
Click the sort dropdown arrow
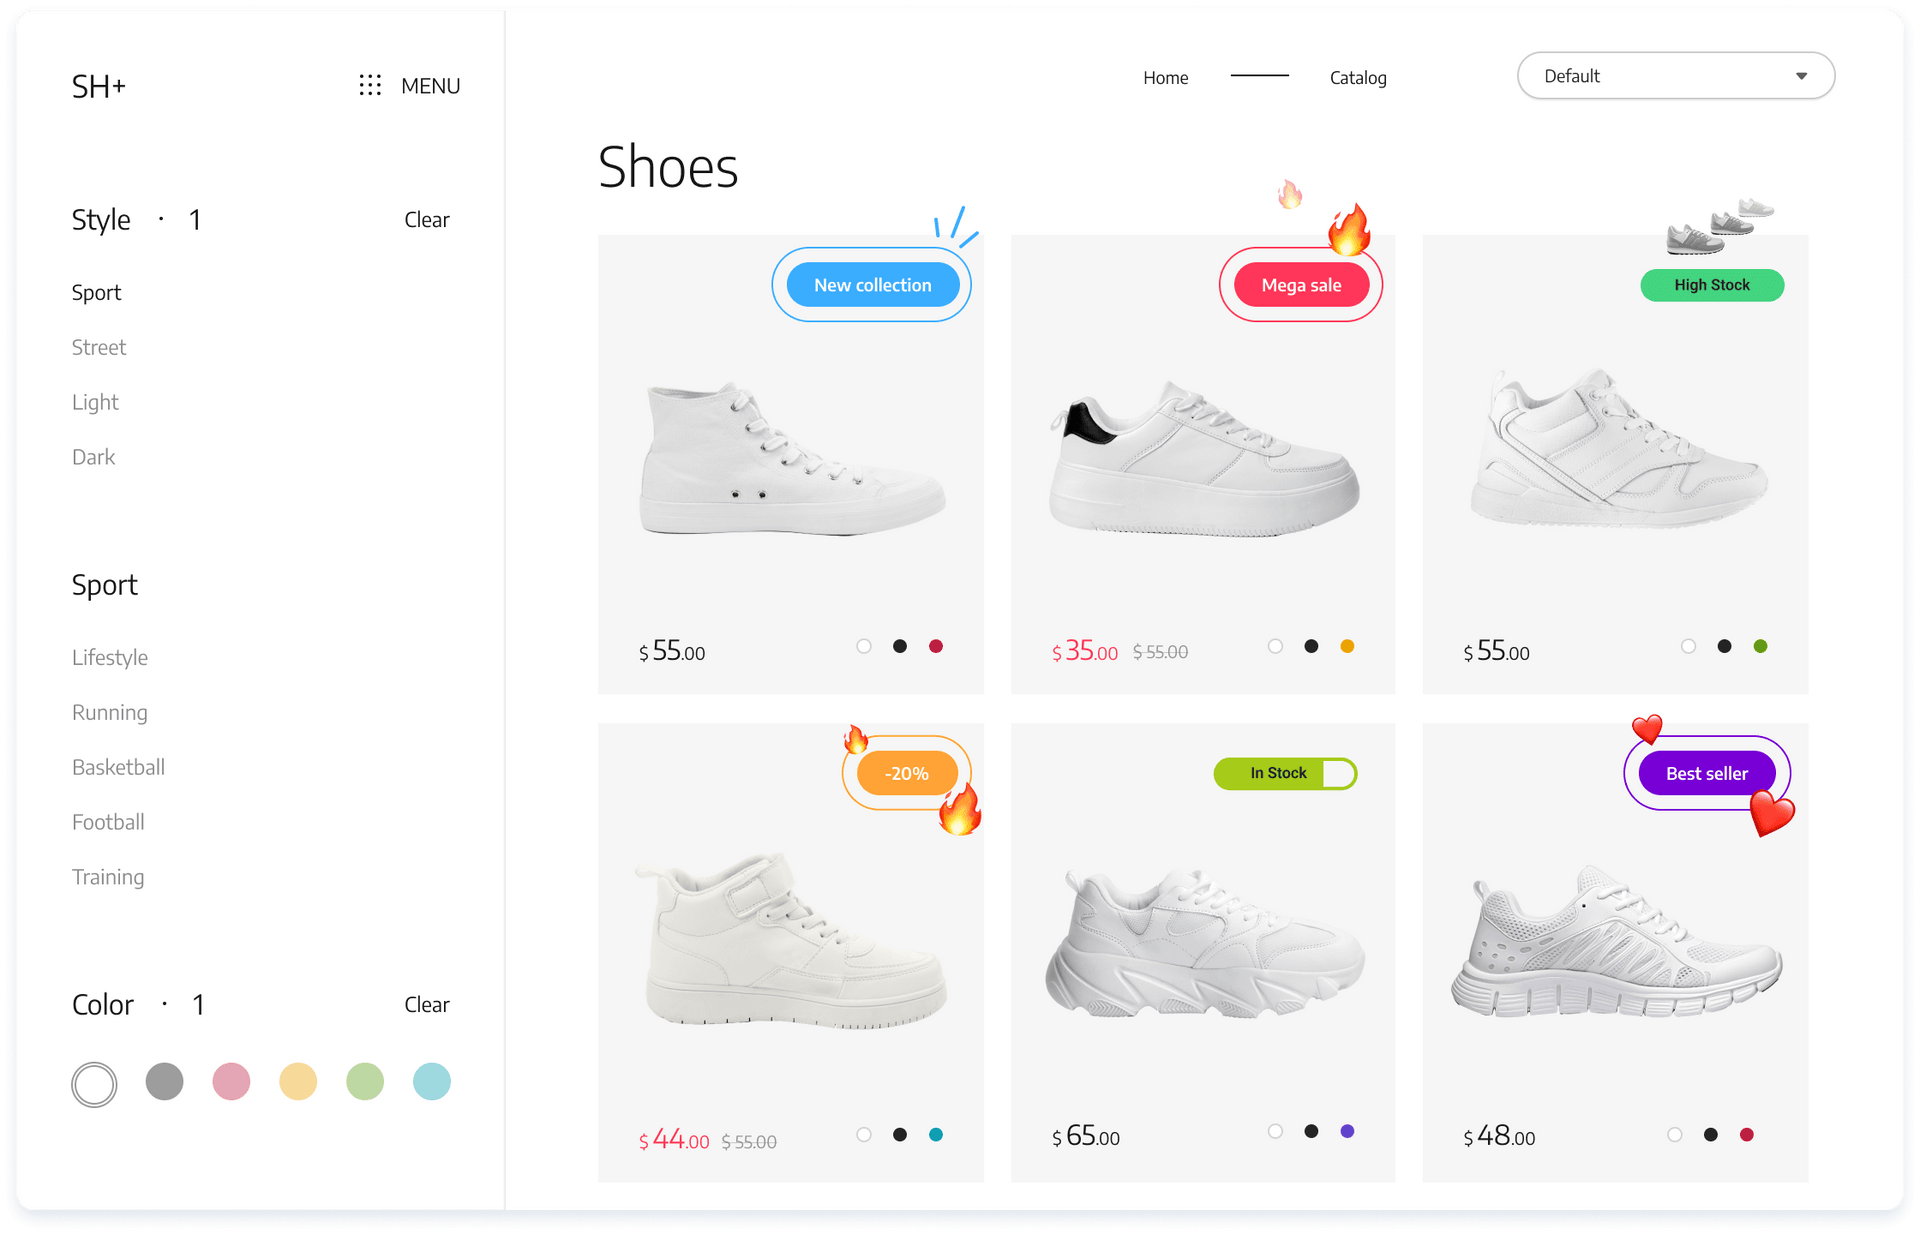[1801, 76]
